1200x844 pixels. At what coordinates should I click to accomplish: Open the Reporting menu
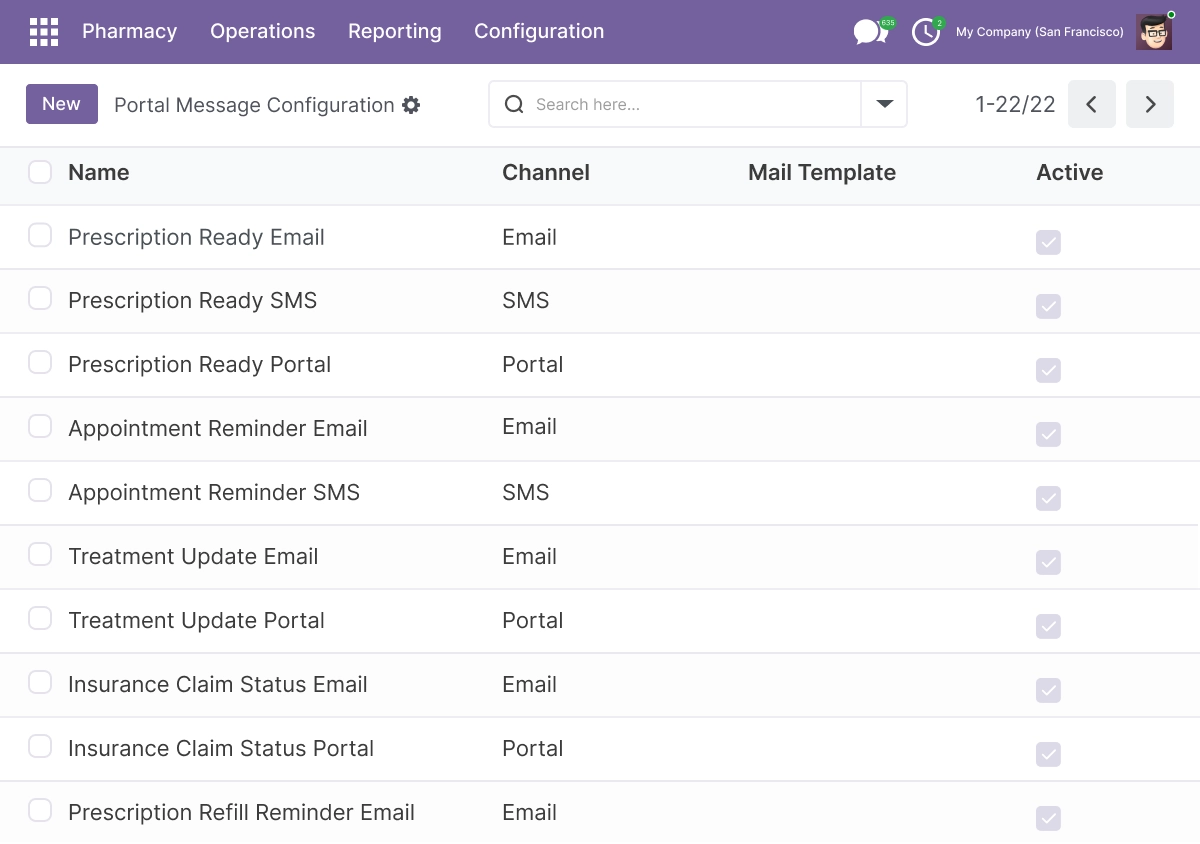(x=395, y=32)
